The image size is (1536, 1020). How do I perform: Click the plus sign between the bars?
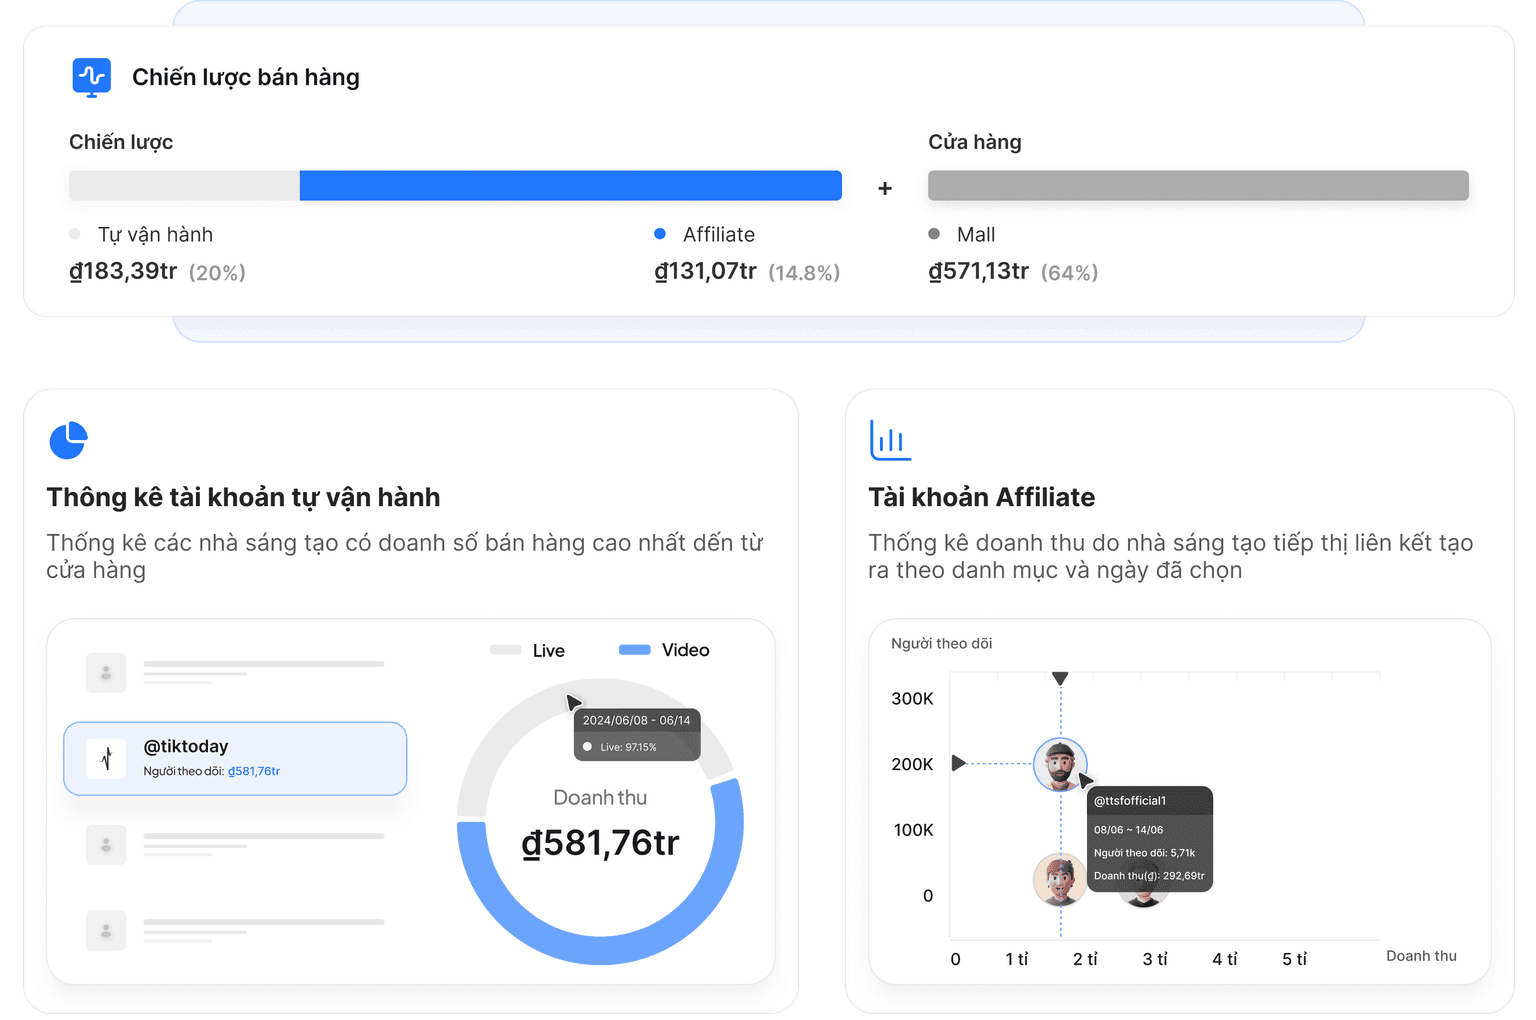coord(885,188)
